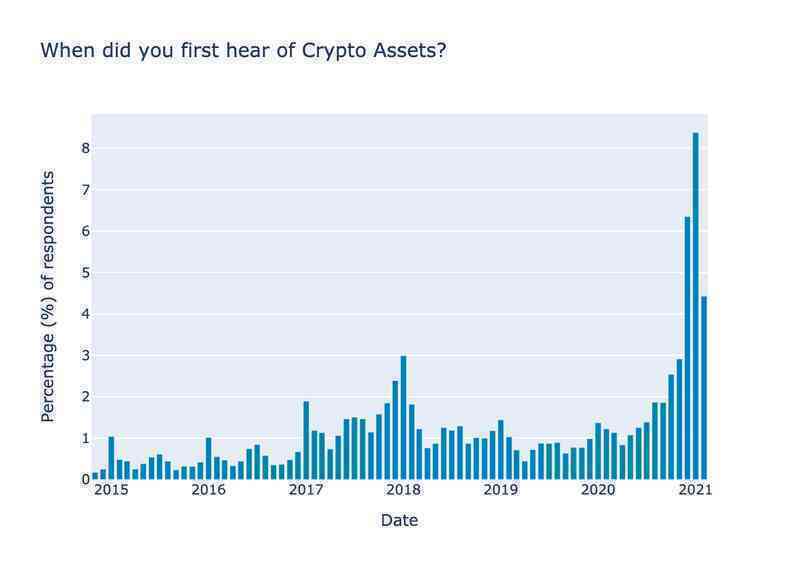Select the early 2017 spike bar near 1.9
The height and width of the screenshot is (571, 799).
tap(306, 441)
